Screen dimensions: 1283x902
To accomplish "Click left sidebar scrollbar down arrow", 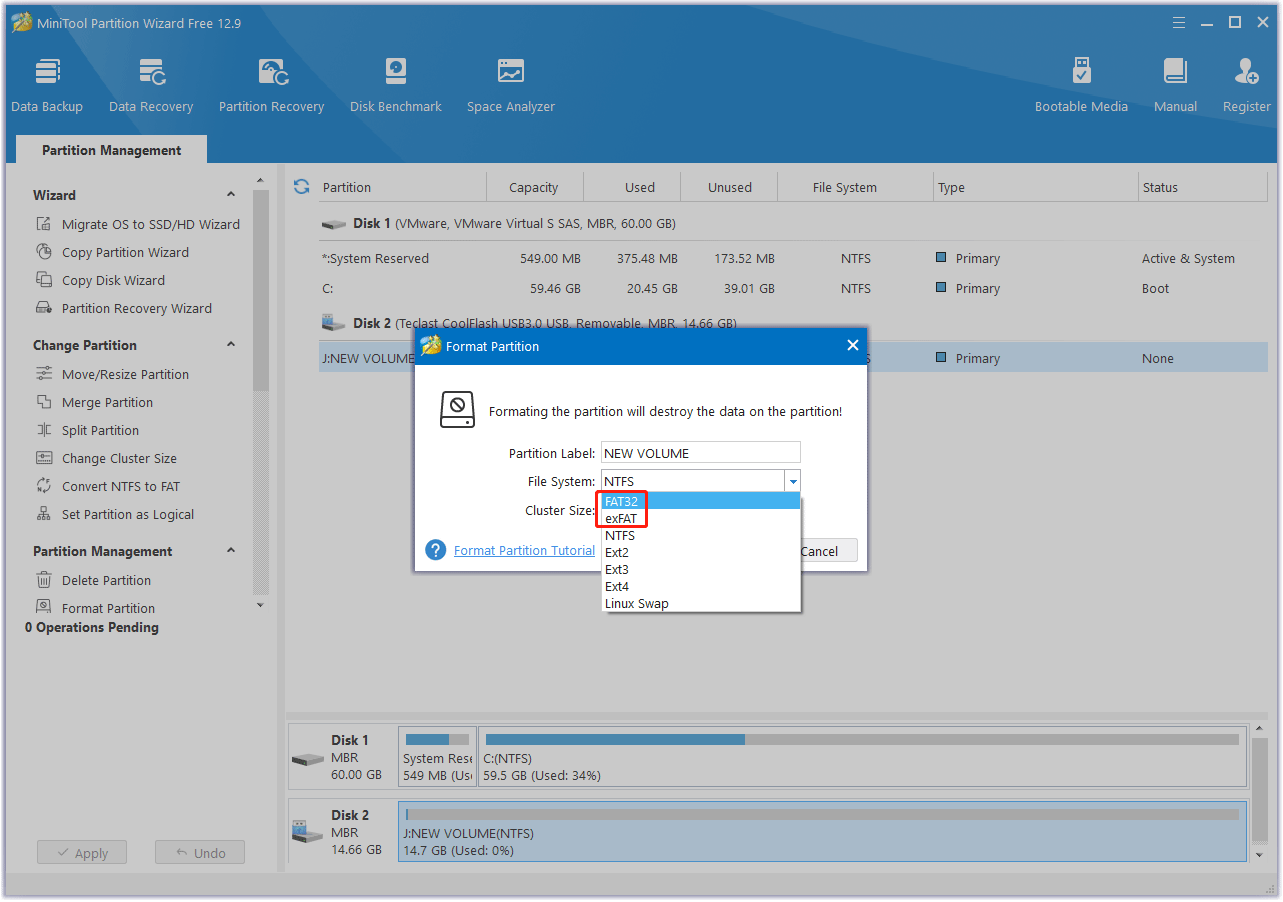I will [x=260, y=605].
